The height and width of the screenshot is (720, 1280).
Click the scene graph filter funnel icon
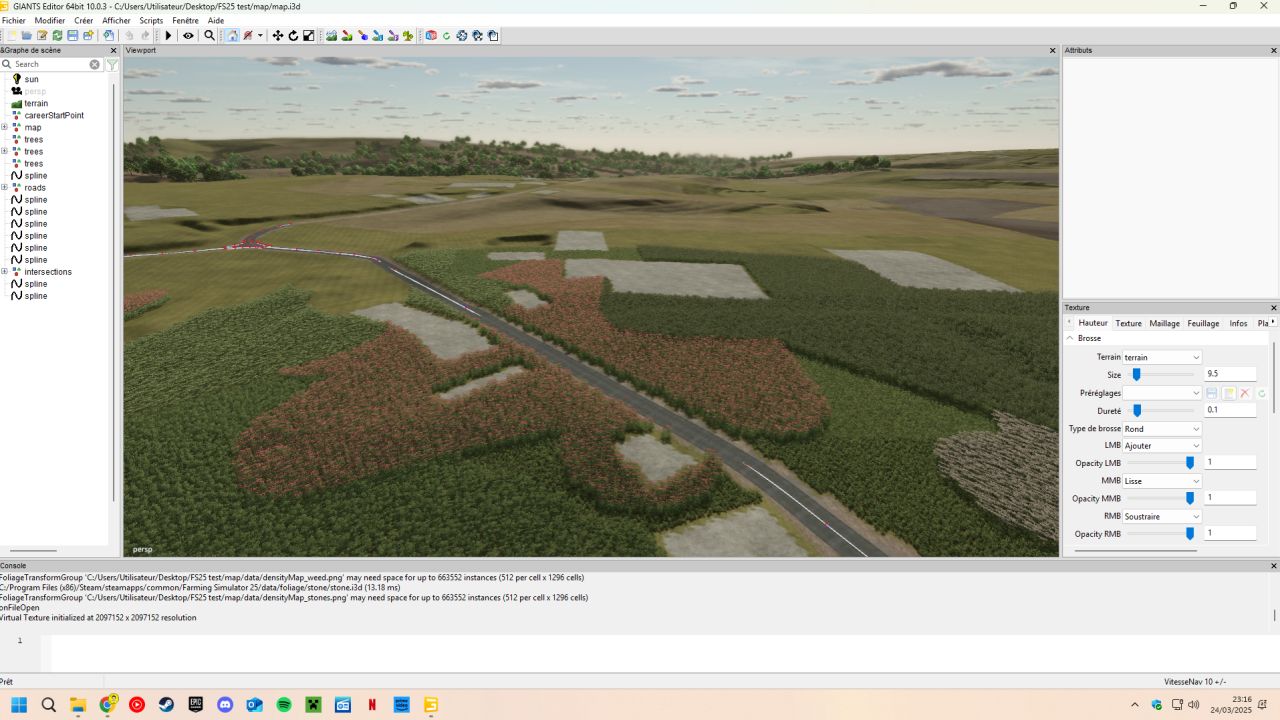pyautogui.click(x=112, y=64)
